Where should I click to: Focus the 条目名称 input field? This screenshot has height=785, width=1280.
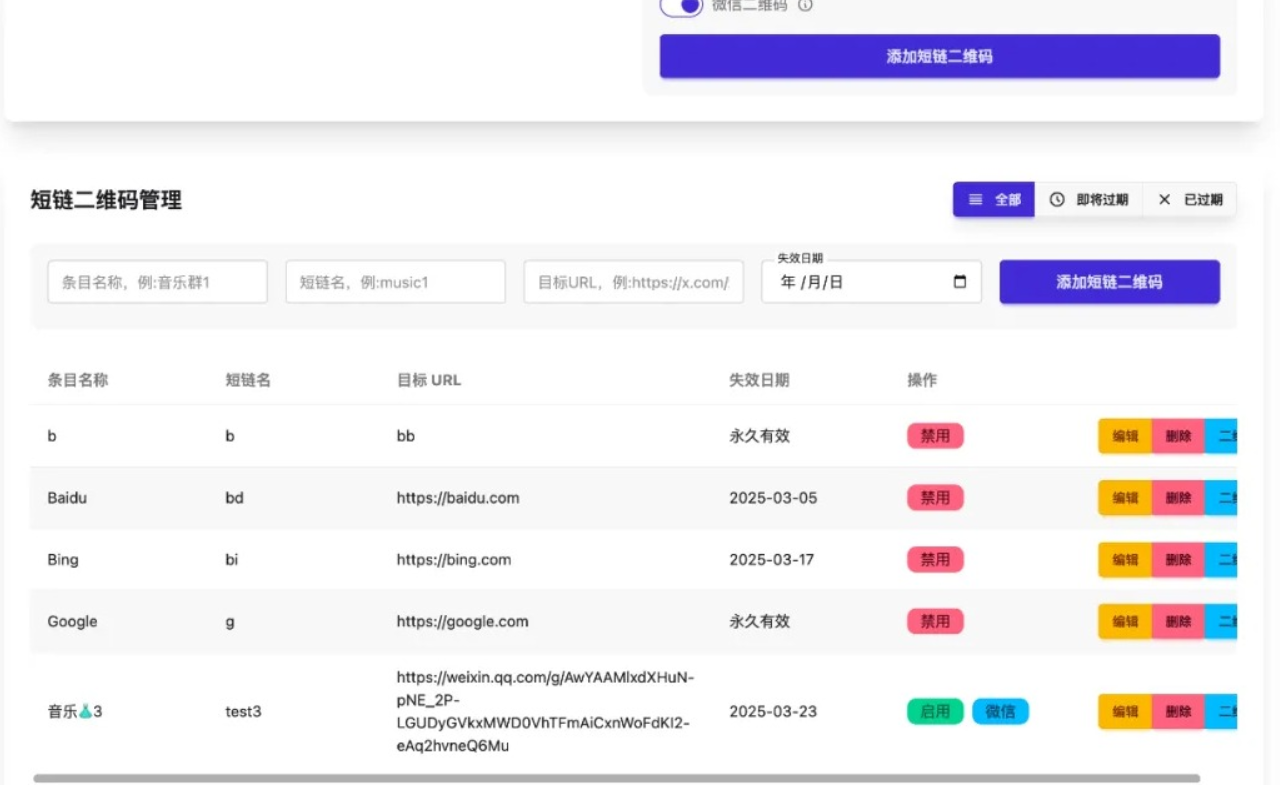pos(157,282)
